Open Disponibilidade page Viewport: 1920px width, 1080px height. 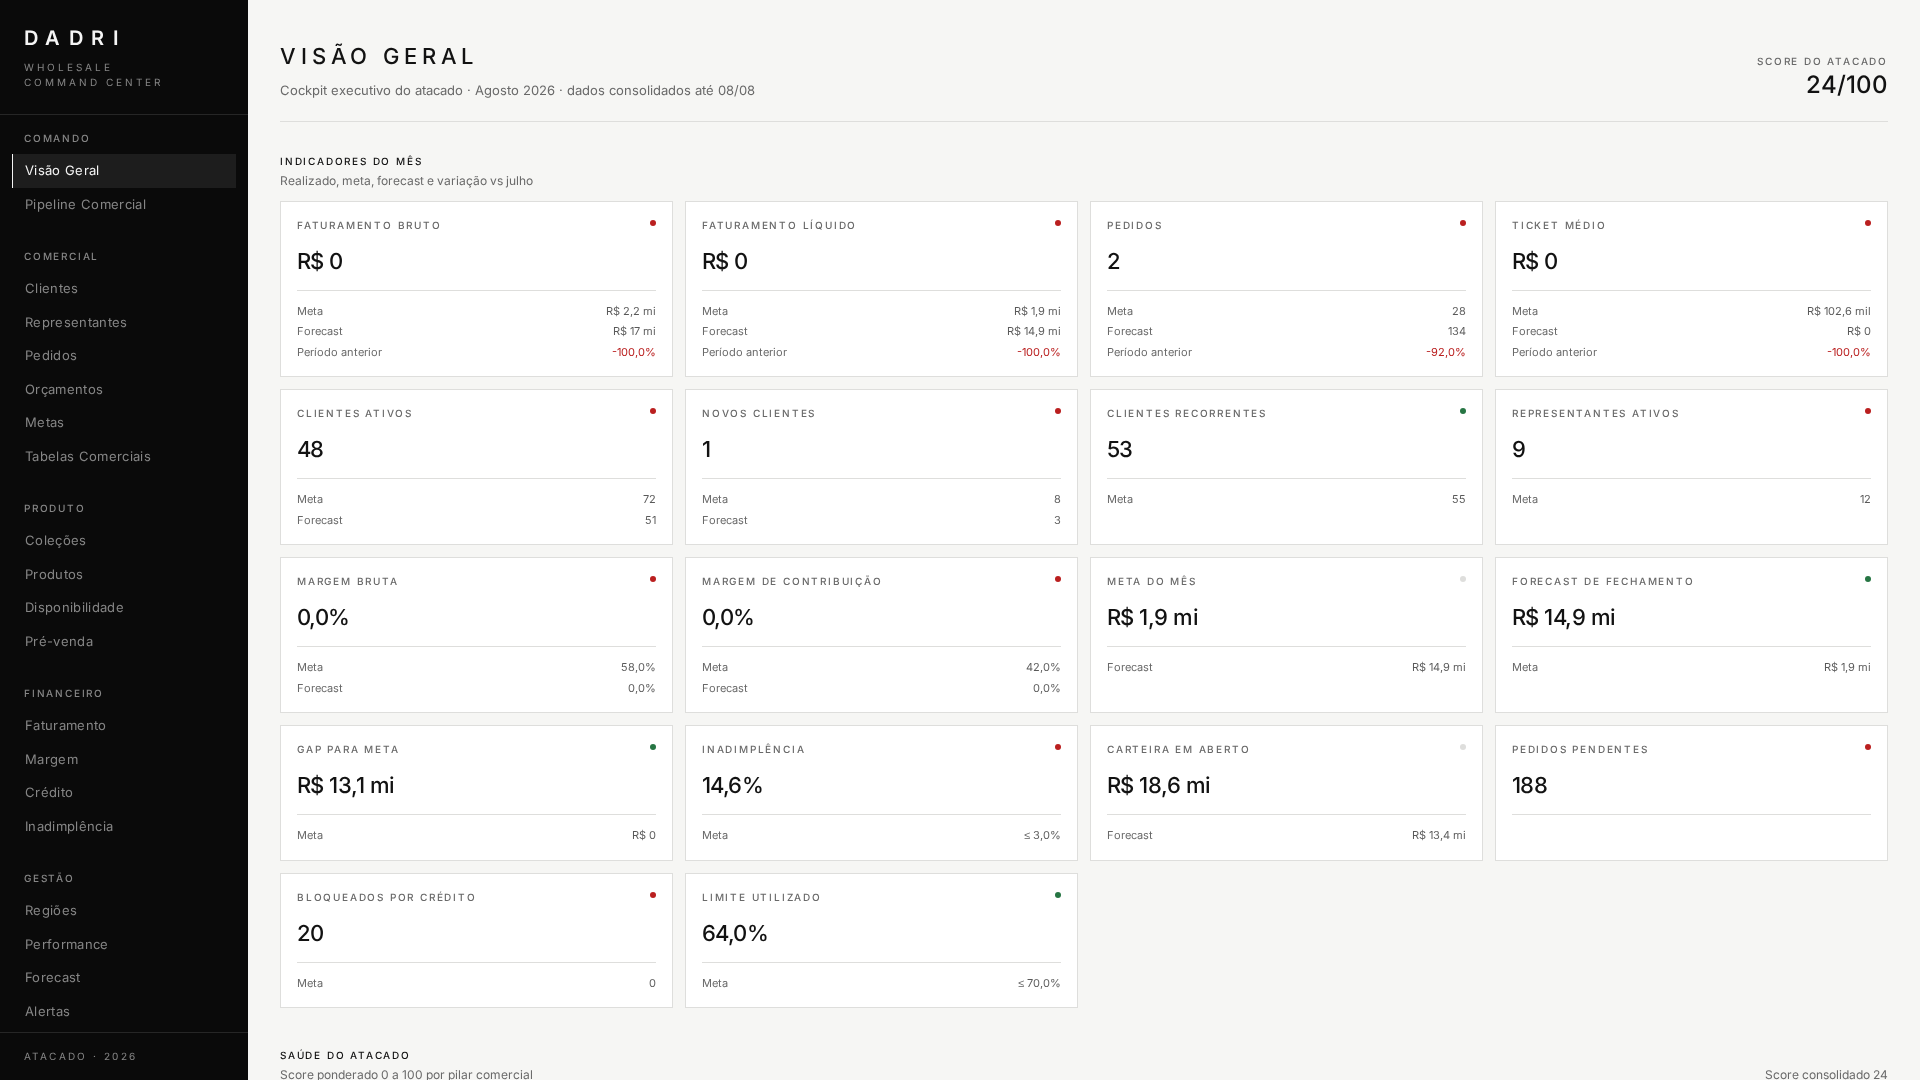tap(124, 607)
